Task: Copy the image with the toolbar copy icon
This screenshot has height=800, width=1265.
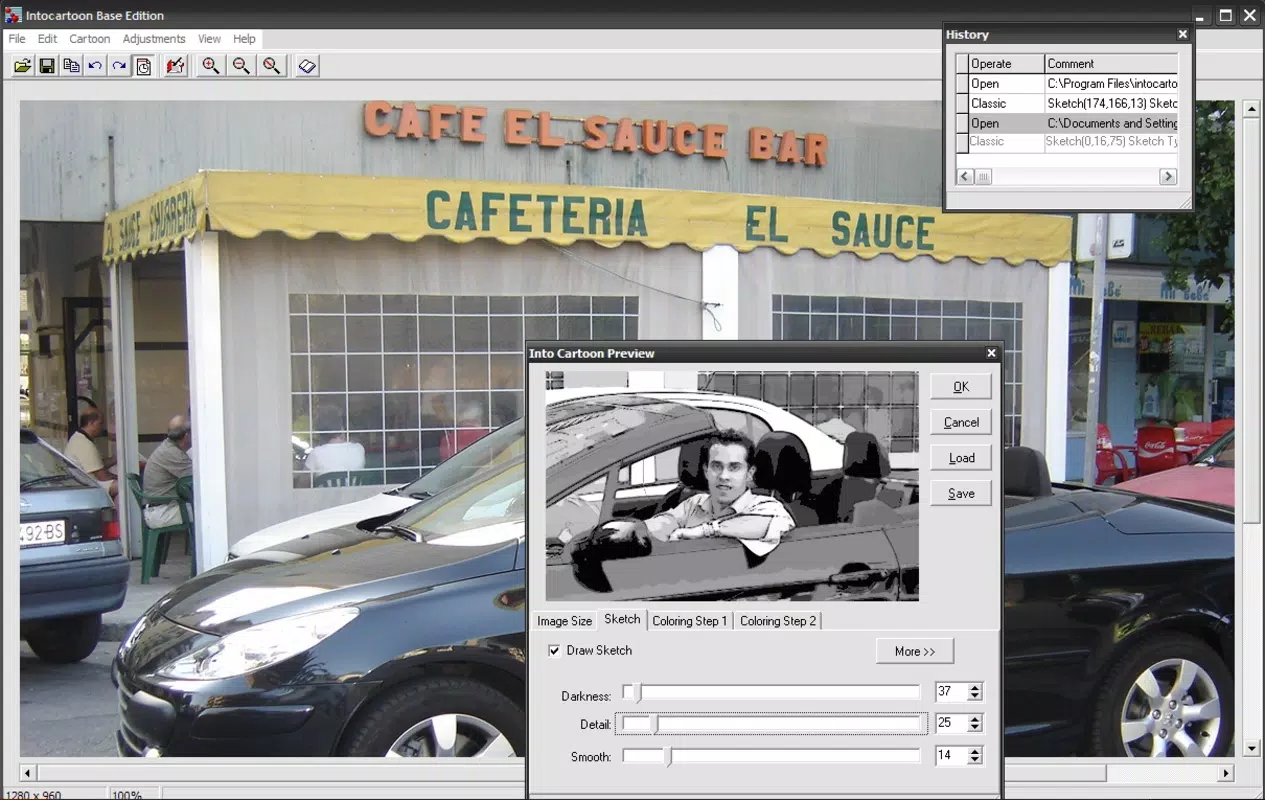Action: 71,66
